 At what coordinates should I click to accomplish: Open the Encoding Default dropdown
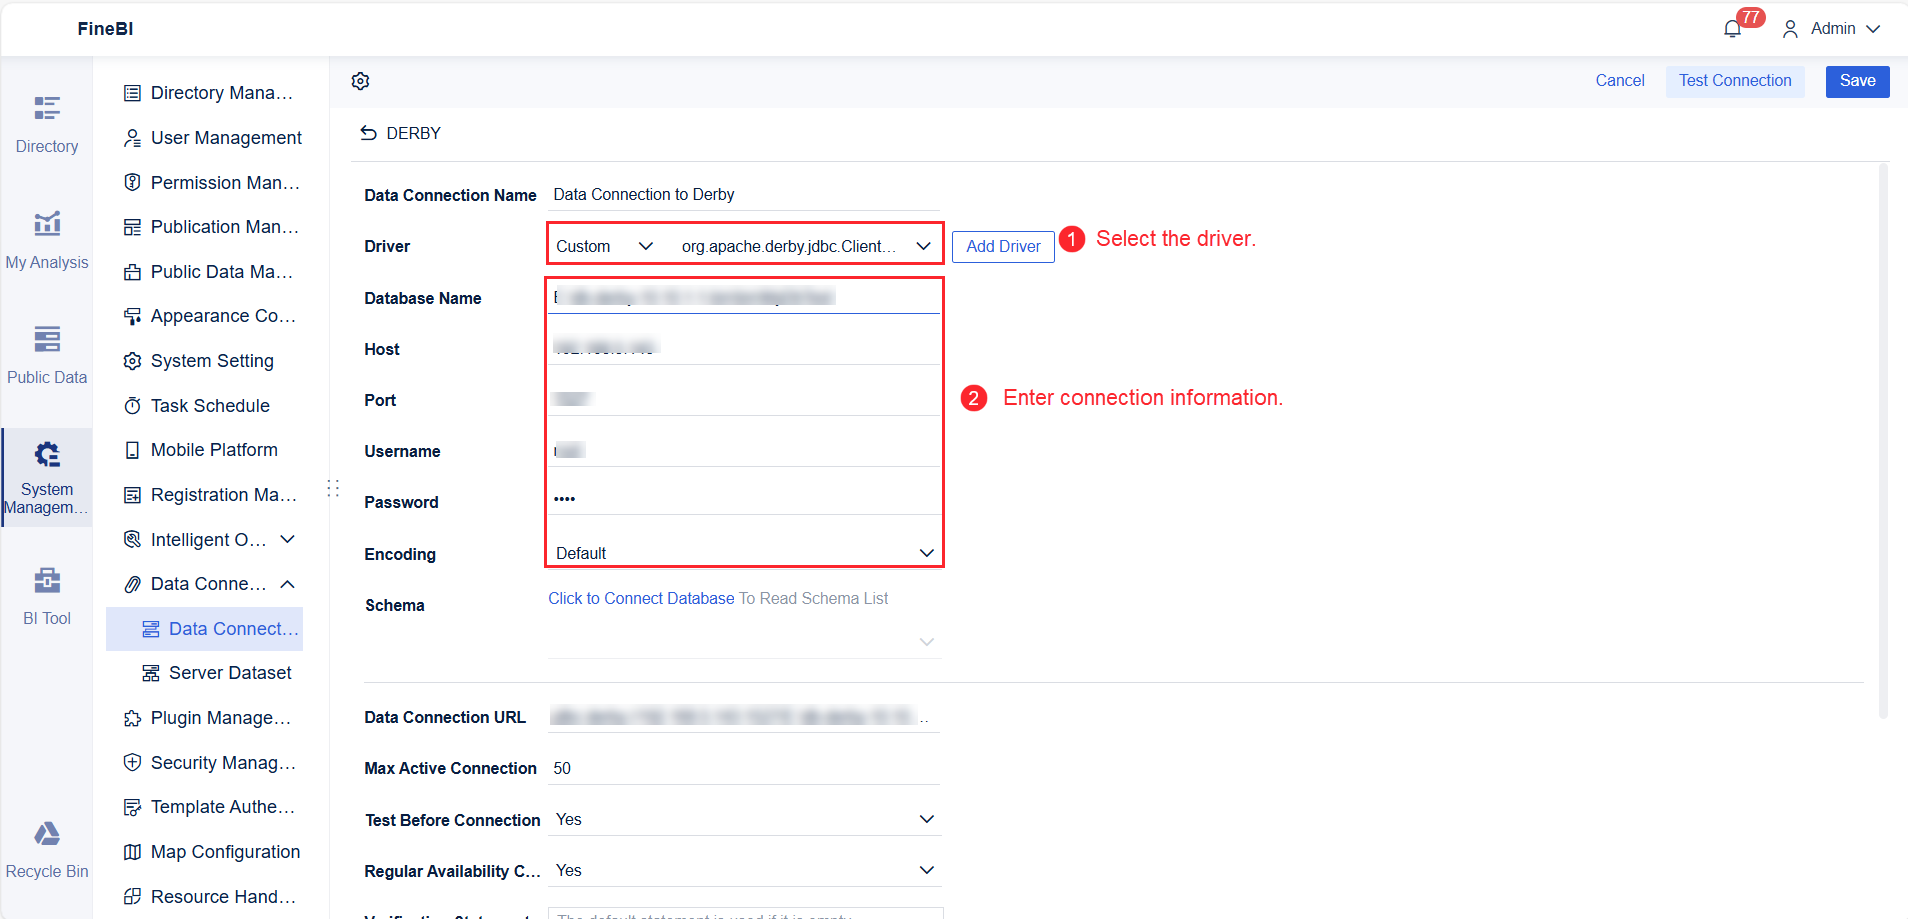[x=744, y=553]
